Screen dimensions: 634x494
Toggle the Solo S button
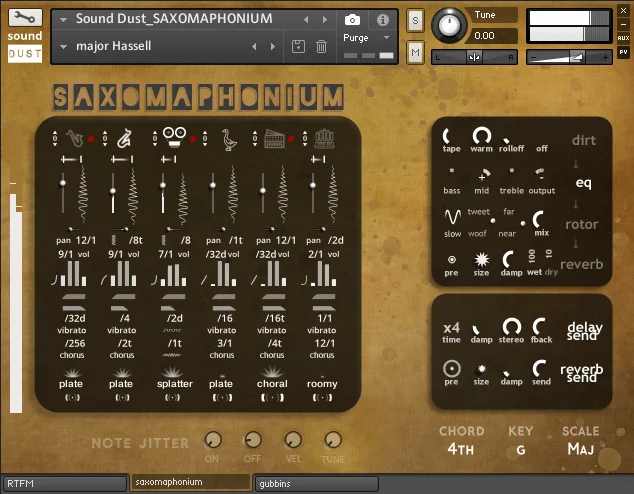pyautogui.click(x=415, y=20)
